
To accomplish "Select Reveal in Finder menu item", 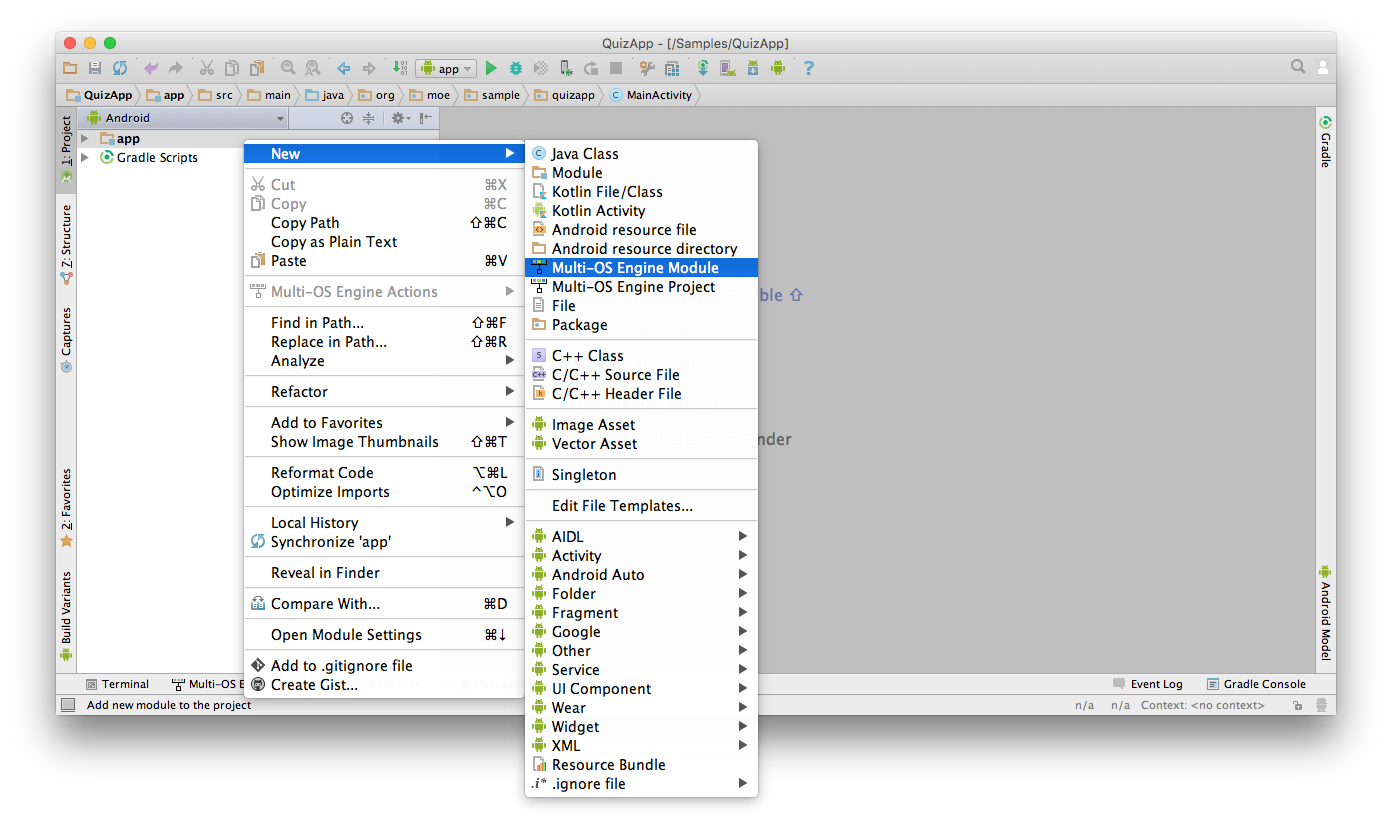I will click(x=384, y=573).
